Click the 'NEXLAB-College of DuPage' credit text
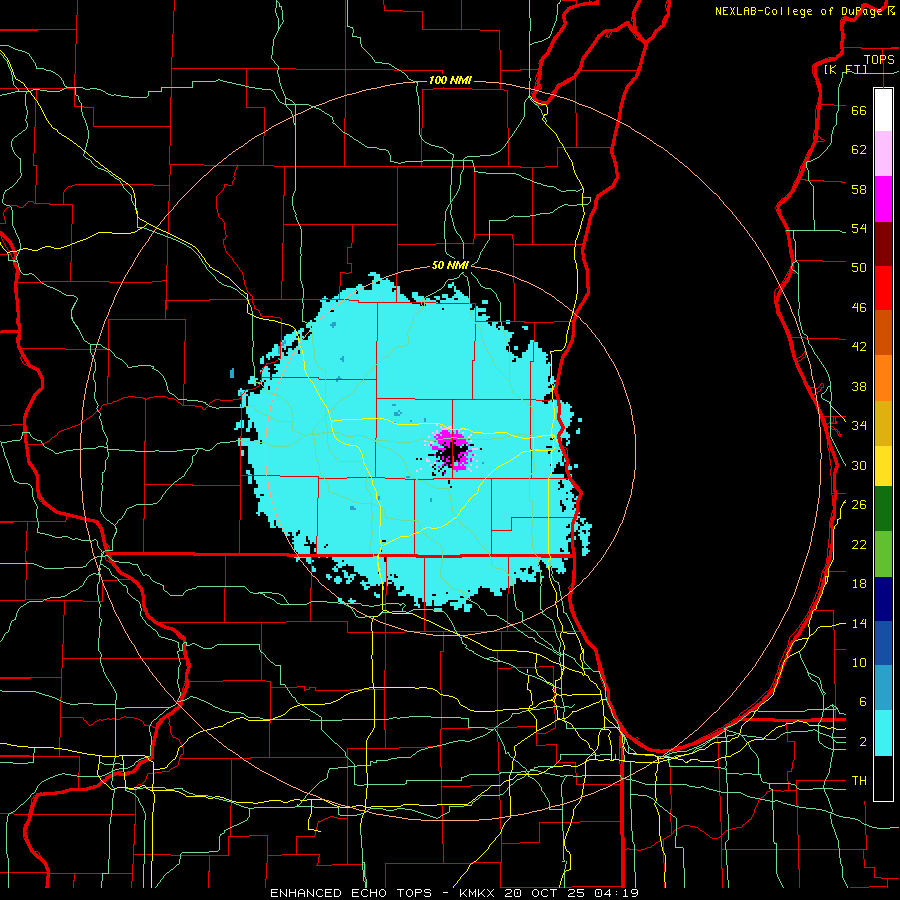The height and width of the screenshot is (900, 900). coord(800,11)
